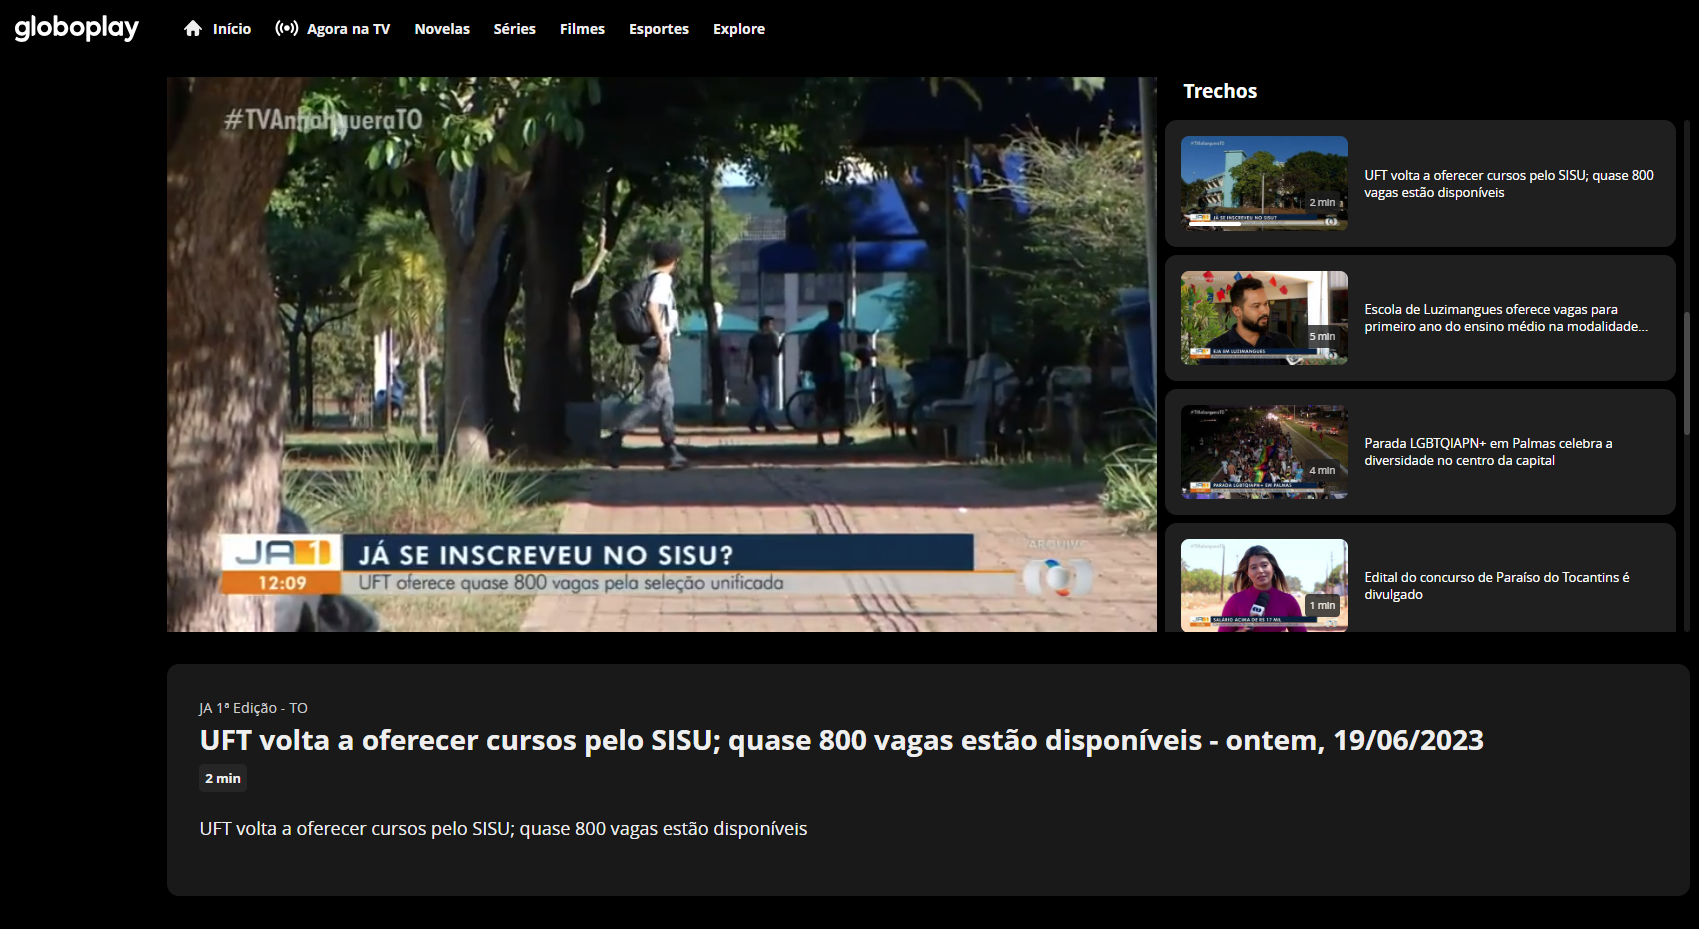Click the '1 min' label on Paraíso thumbnail
The image size is (1699, 929).
tap(1322, 605)
